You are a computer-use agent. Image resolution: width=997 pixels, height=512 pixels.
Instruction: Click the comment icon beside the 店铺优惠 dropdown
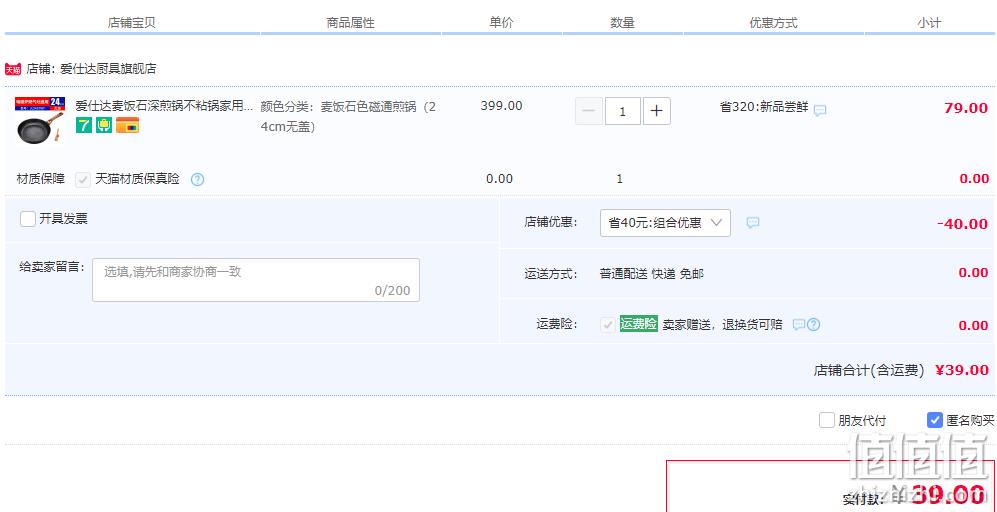(x=753, y=223)
